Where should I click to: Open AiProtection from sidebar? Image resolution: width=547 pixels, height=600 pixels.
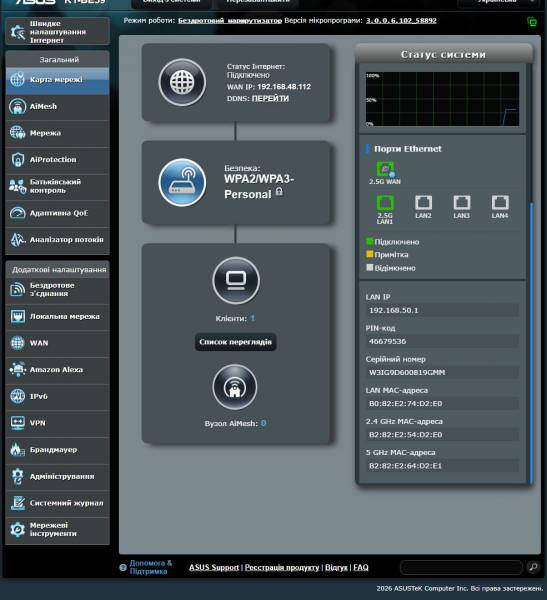[x=58, y=160]
